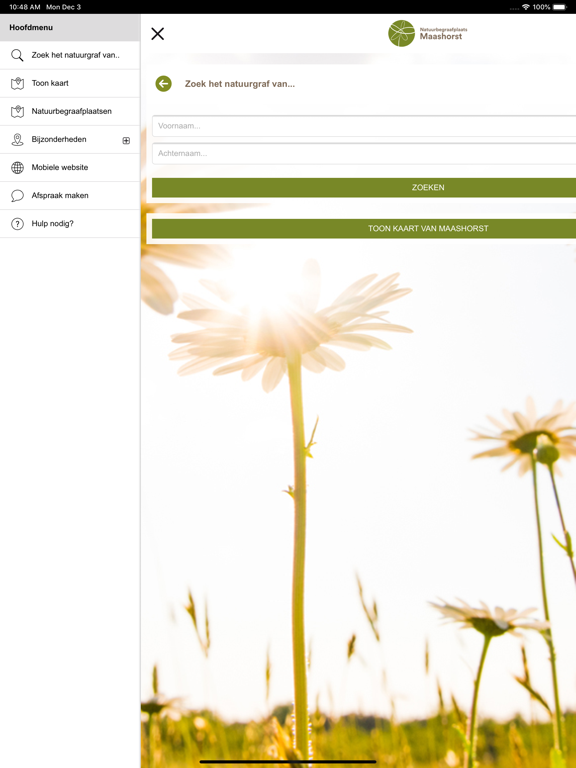Screen dimensions: 576x768
Task: Expand Bijzonderheden with the plus icon
Action: (x=126, y=141)
